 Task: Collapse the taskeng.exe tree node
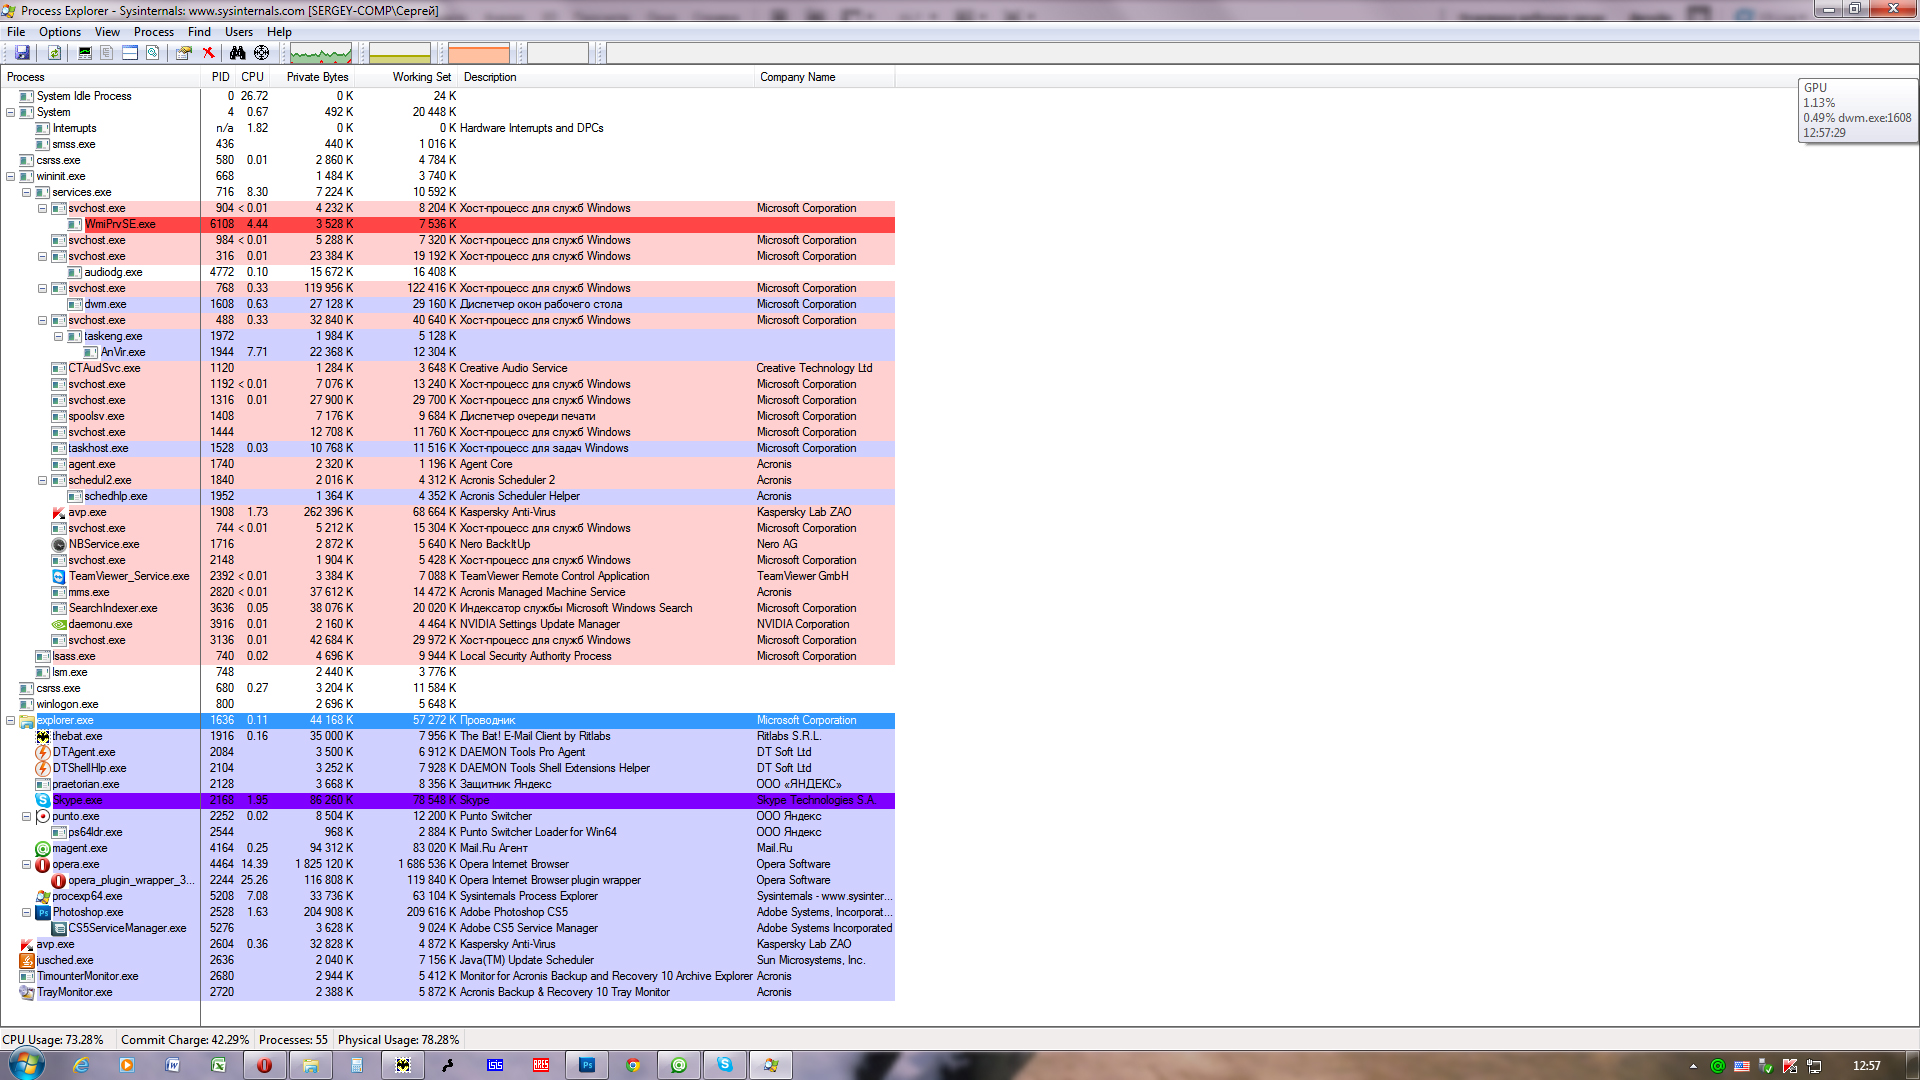[x=59, y=336]
